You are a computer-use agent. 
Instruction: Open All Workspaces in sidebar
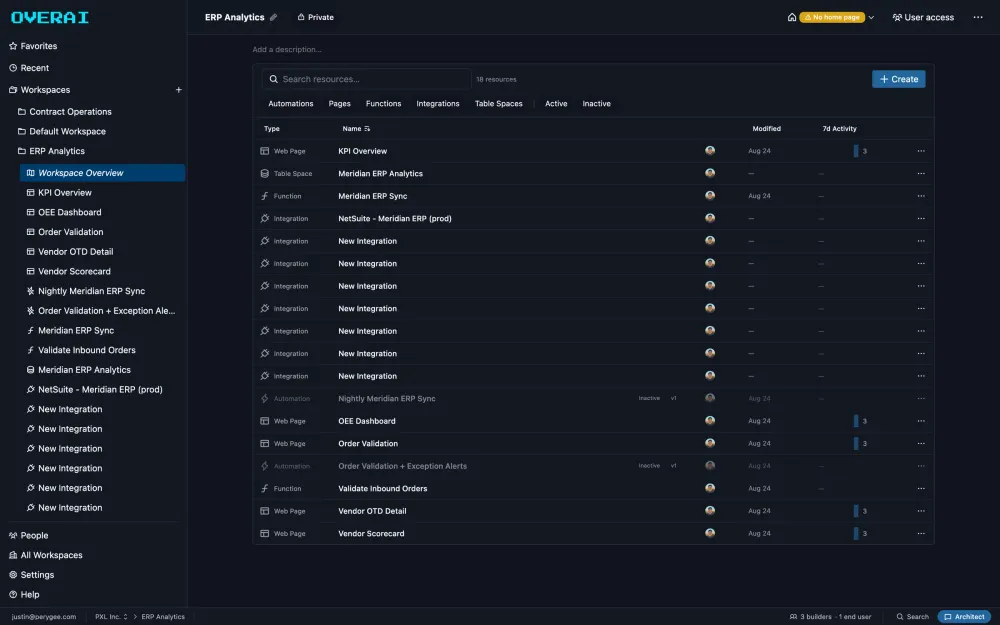click(x=45, y=555)
